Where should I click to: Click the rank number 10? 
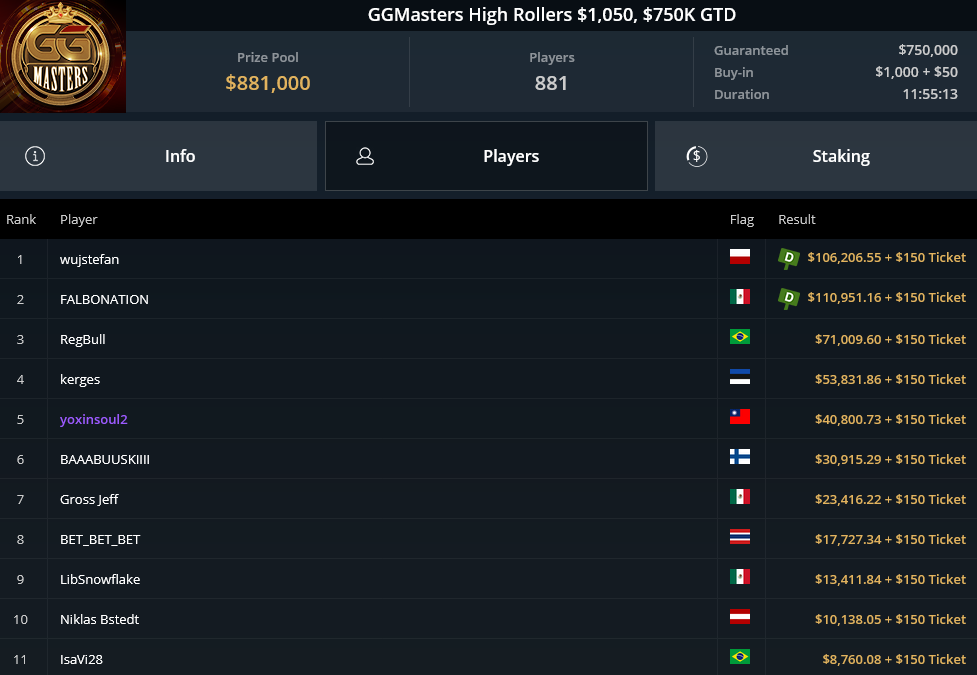click(x=21, y=620)
